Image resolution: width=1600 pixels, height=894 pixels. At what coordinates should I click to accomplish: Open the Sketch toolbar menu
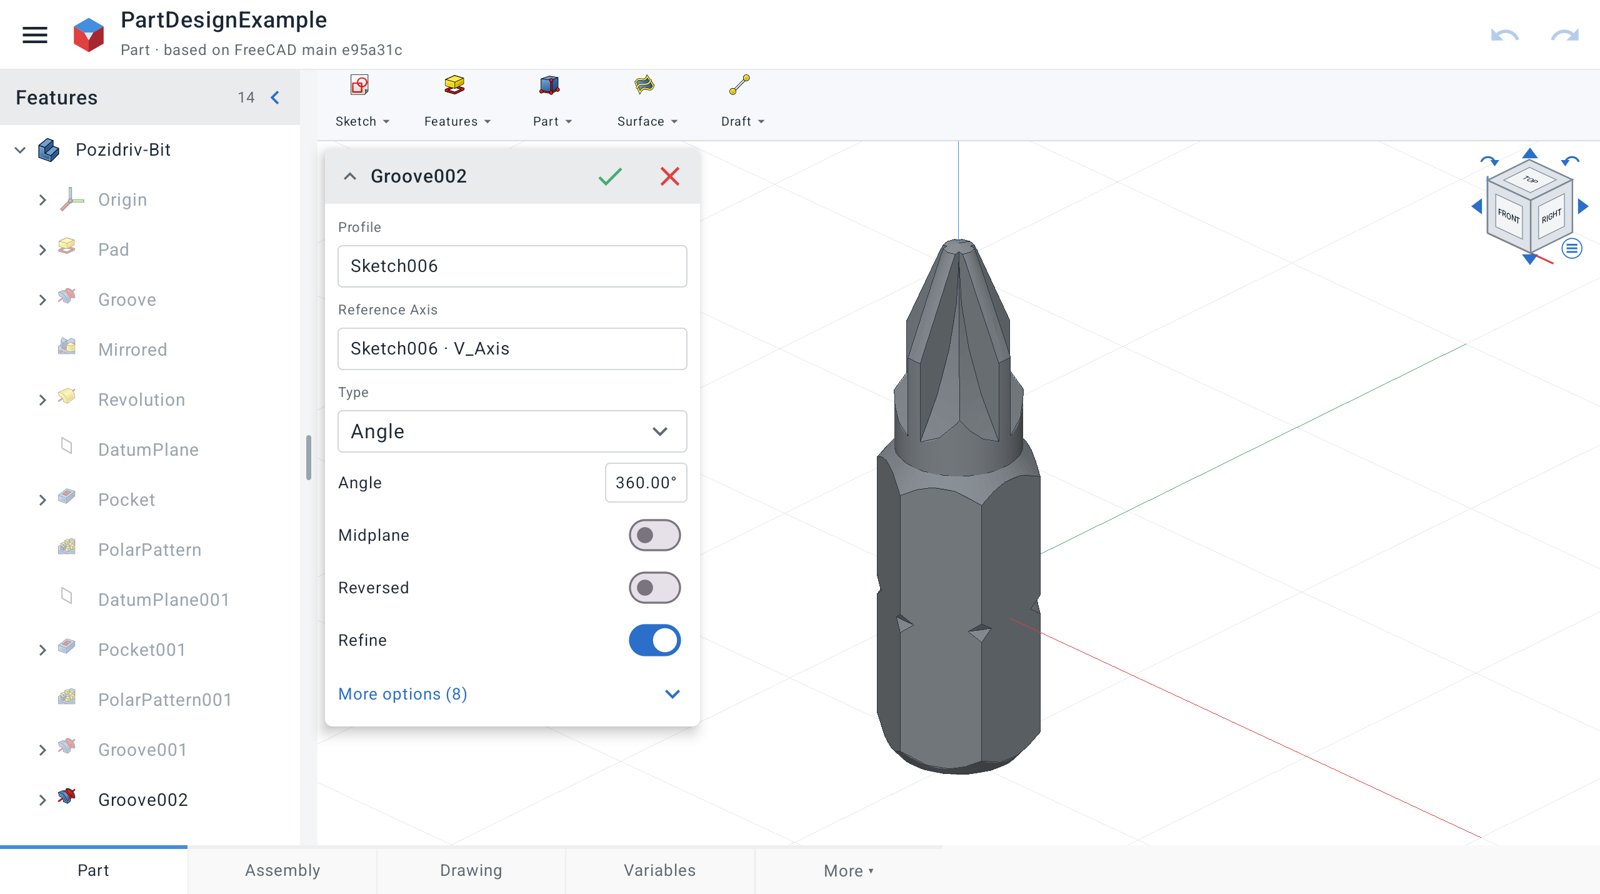[362, 101]
